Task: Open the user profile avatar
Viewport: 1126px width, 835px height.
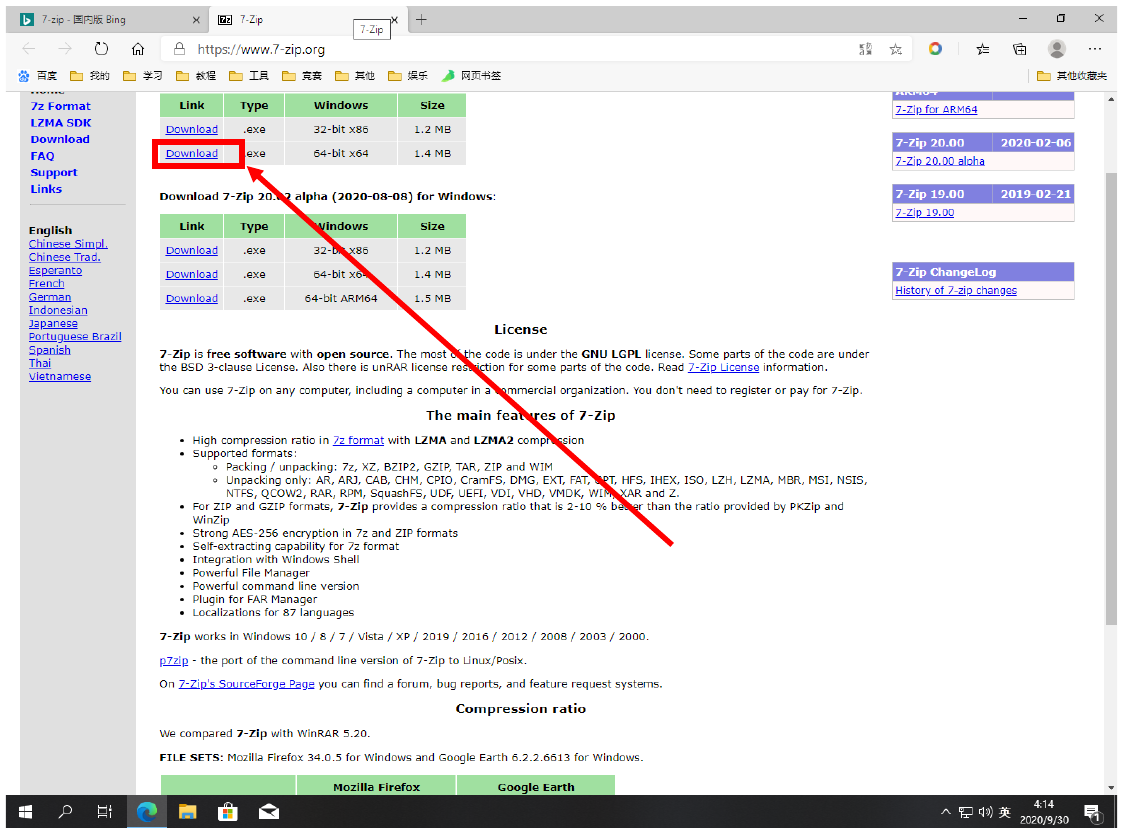Action: 1057,49
